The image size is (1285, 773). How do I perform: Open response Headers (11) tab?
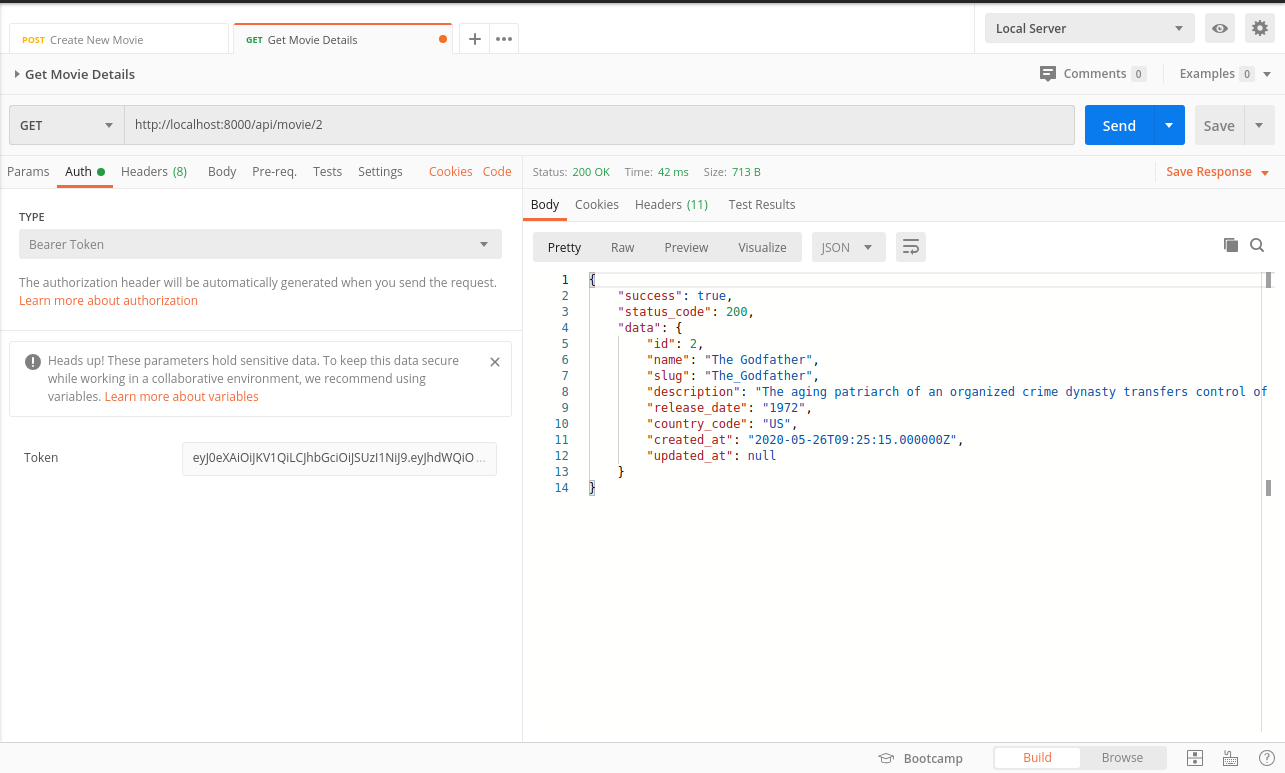coord(671,204)
